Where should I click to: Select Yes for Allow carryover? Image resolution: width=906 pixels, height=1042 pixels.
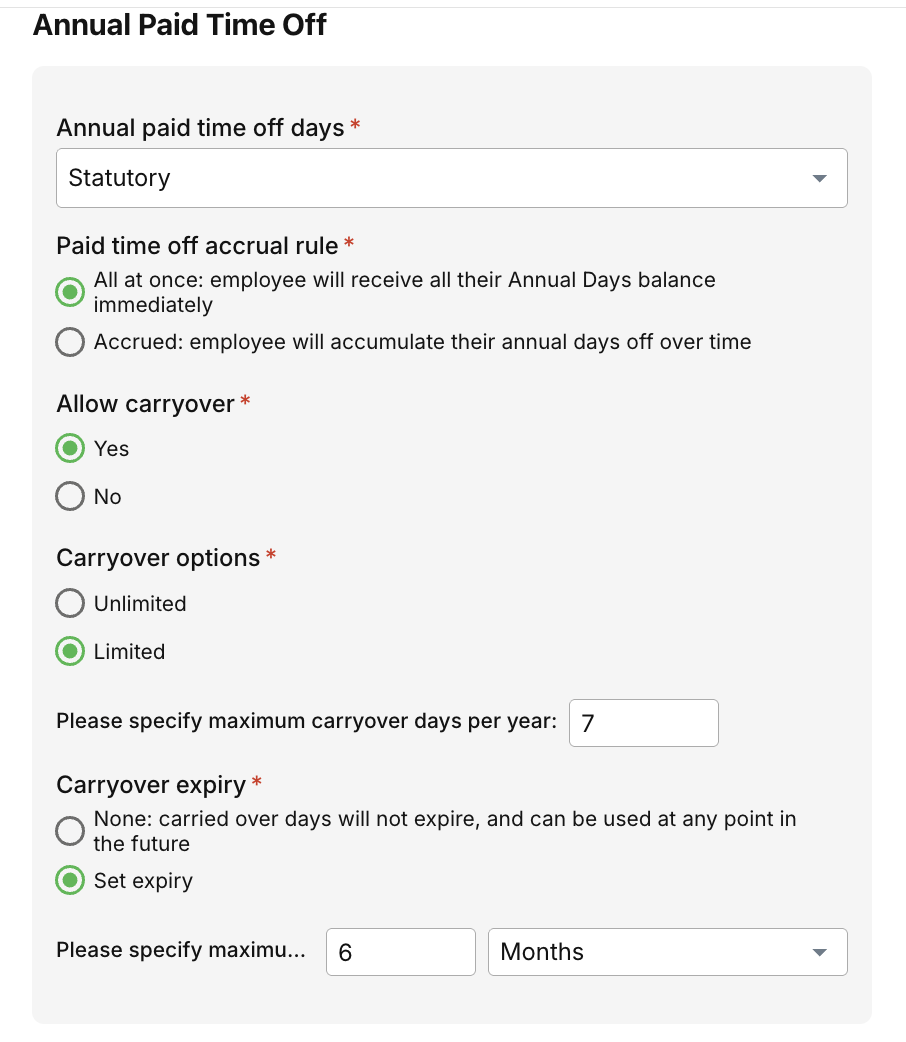70,449
